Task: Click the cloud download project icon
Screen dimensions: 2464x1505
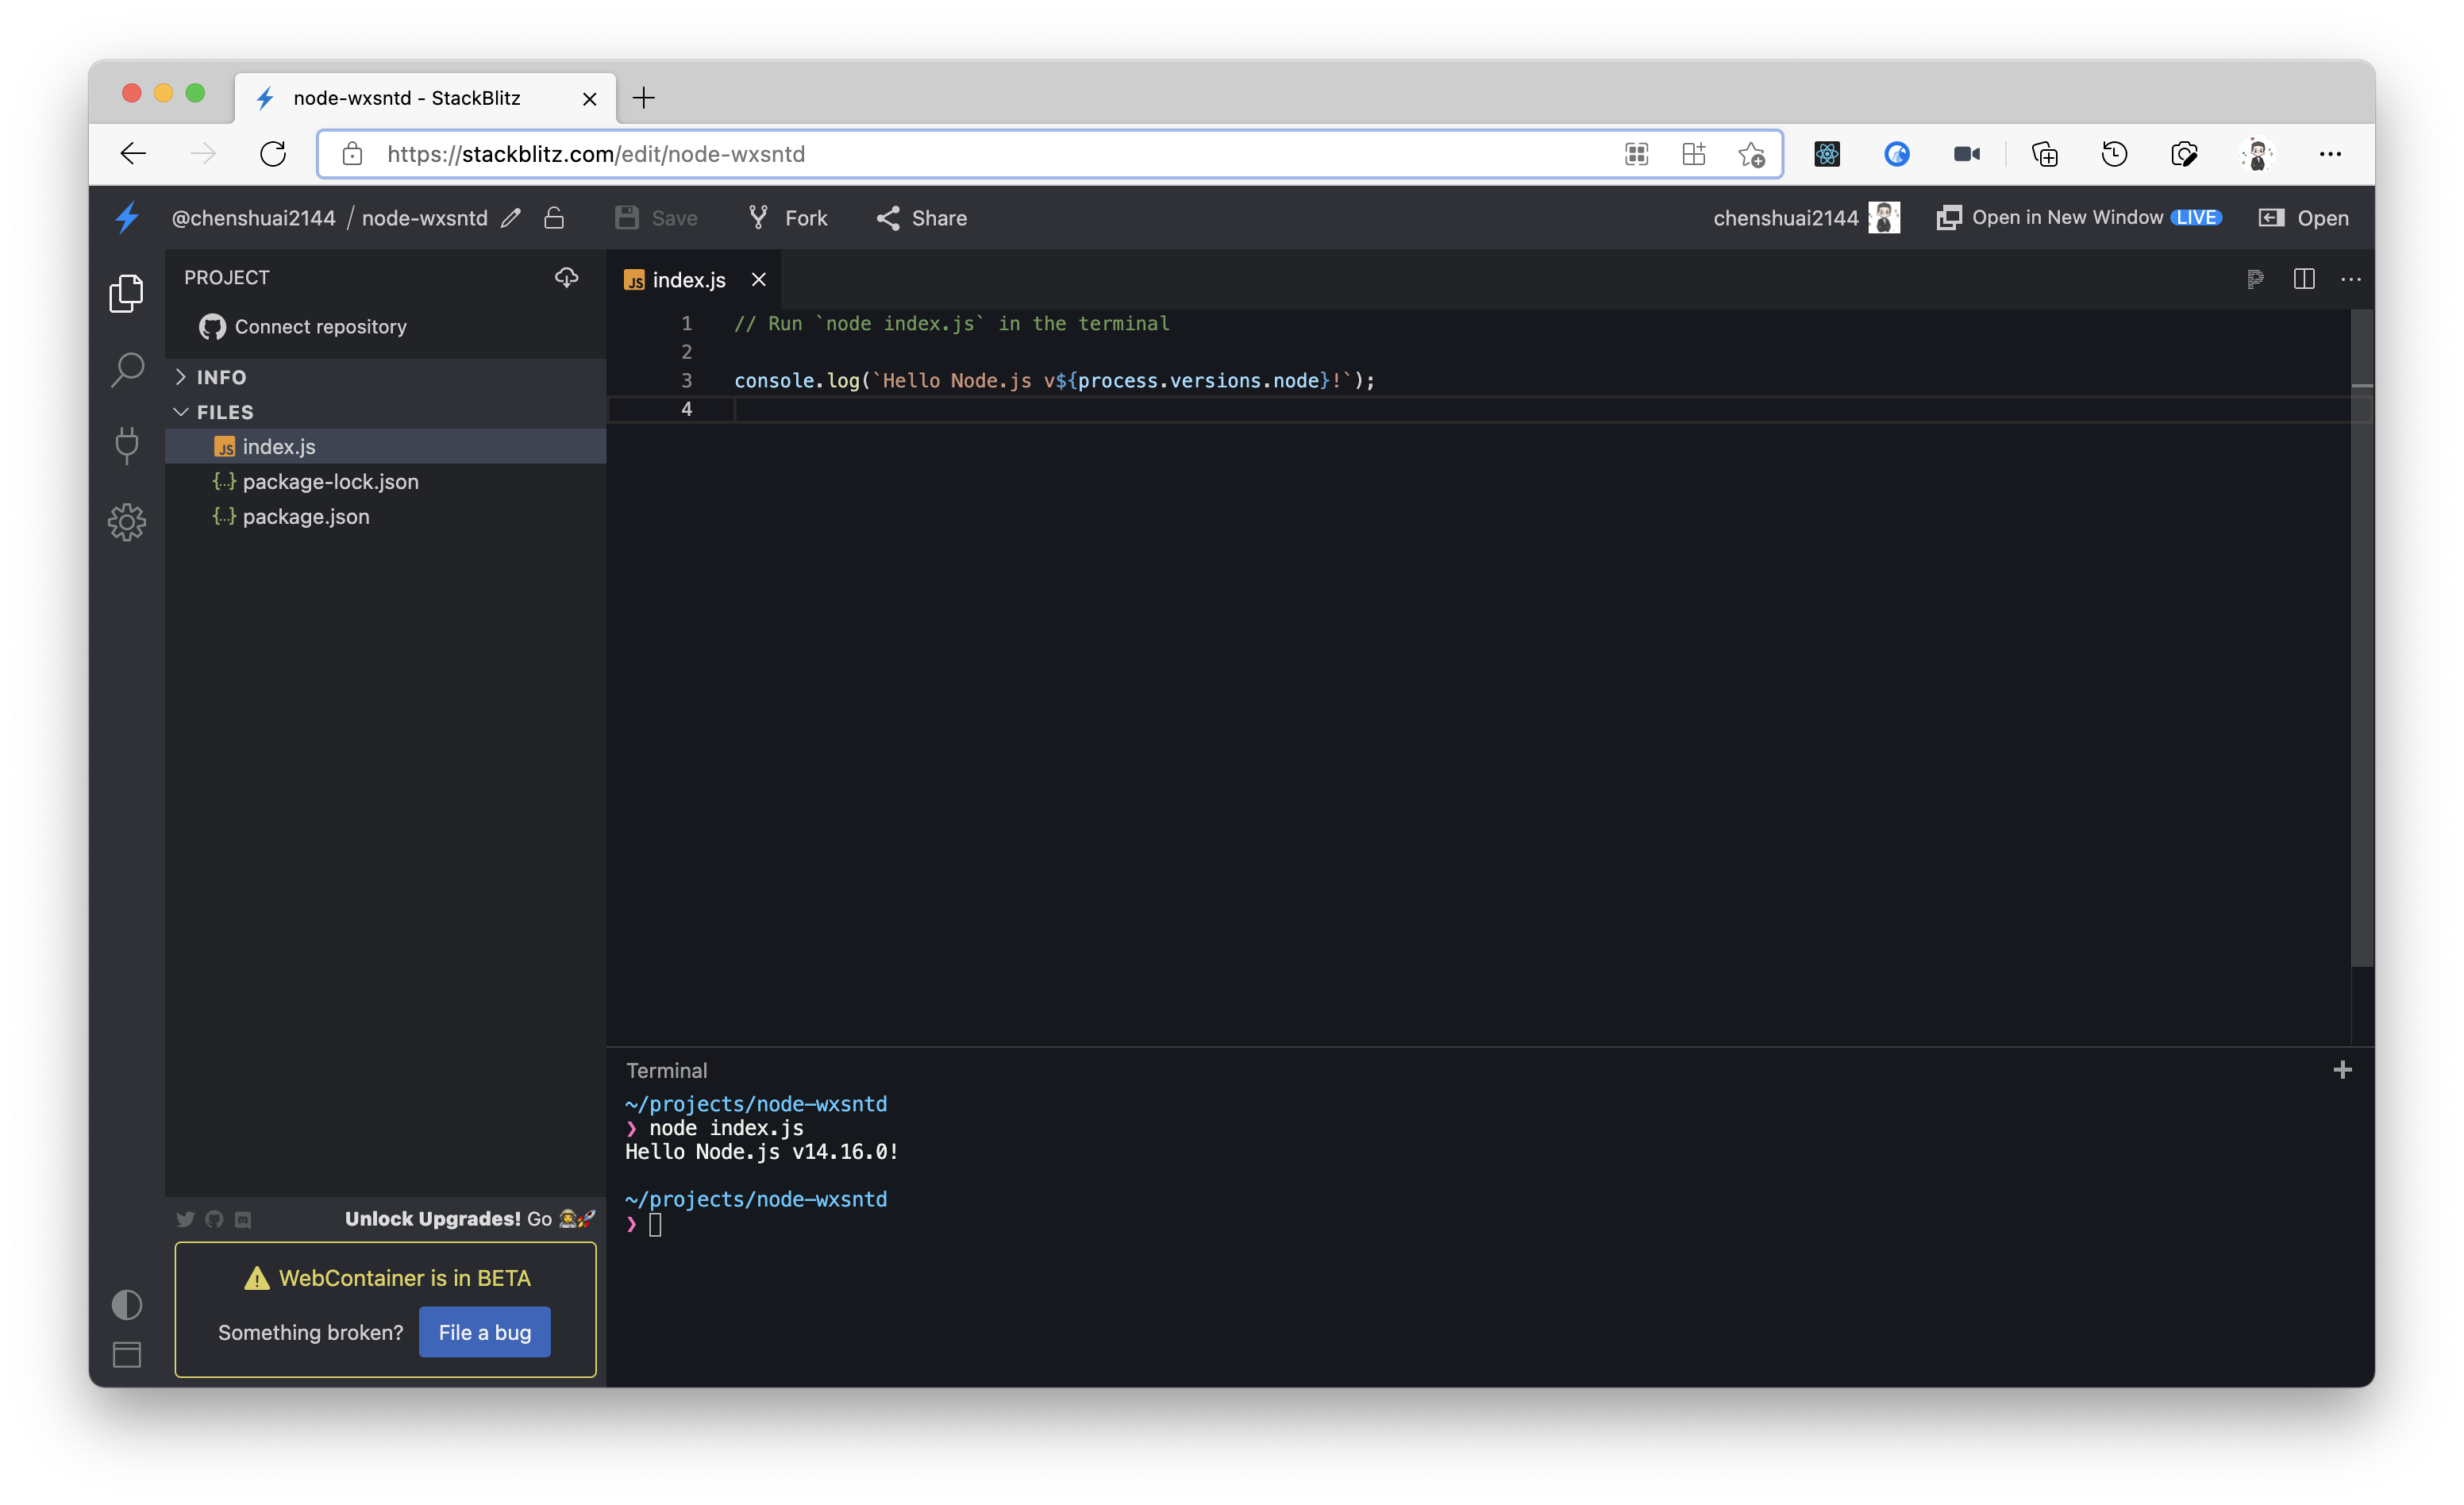Action: (567, 277)
